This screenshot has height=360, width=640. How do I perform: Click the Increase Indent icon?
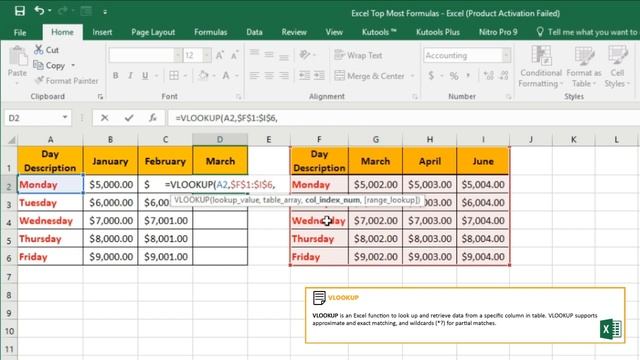point(319,76)
